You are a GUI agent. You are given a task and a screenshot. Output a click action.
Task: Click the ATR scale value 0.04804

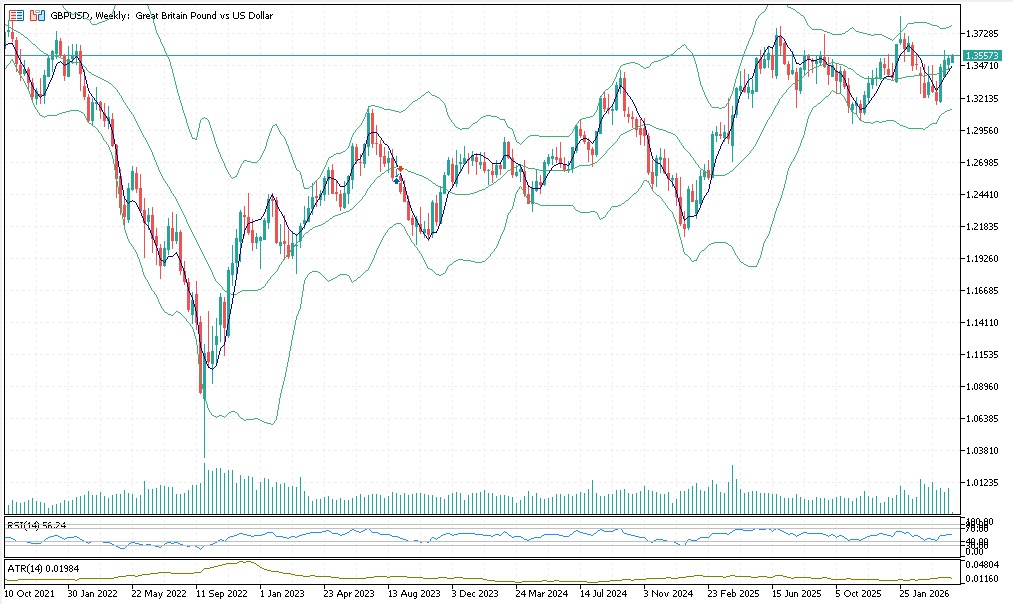[983, 565]
